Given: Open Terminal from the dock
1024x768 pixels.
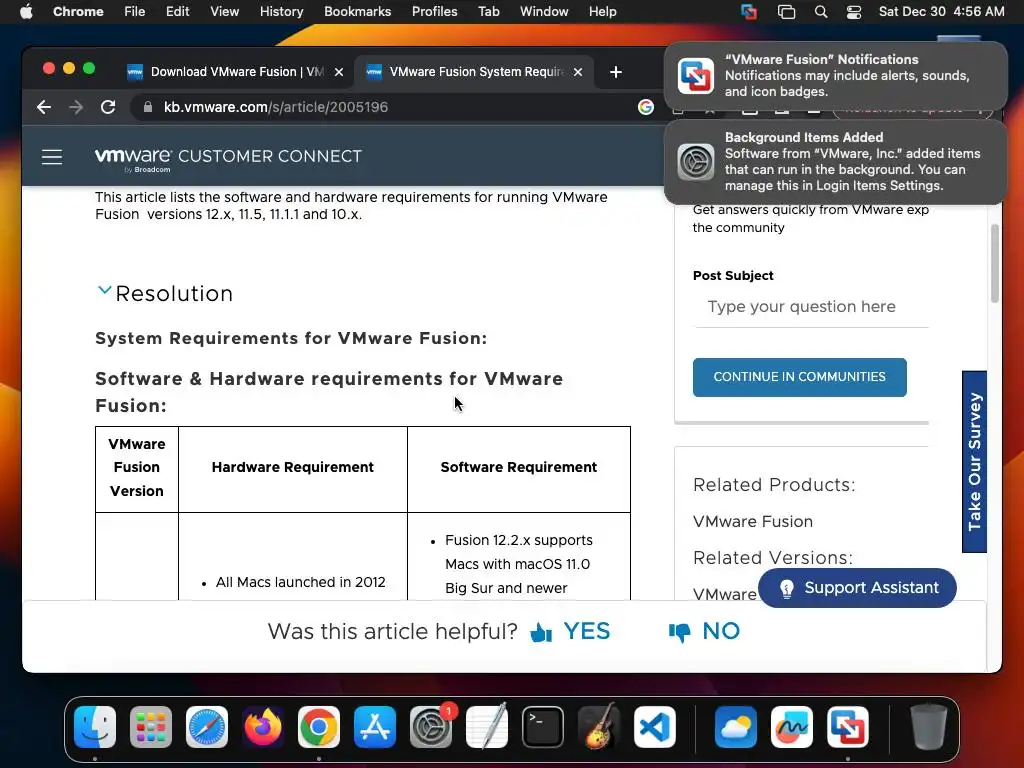Looking at the screenshot, I should (x=543, y=726).
